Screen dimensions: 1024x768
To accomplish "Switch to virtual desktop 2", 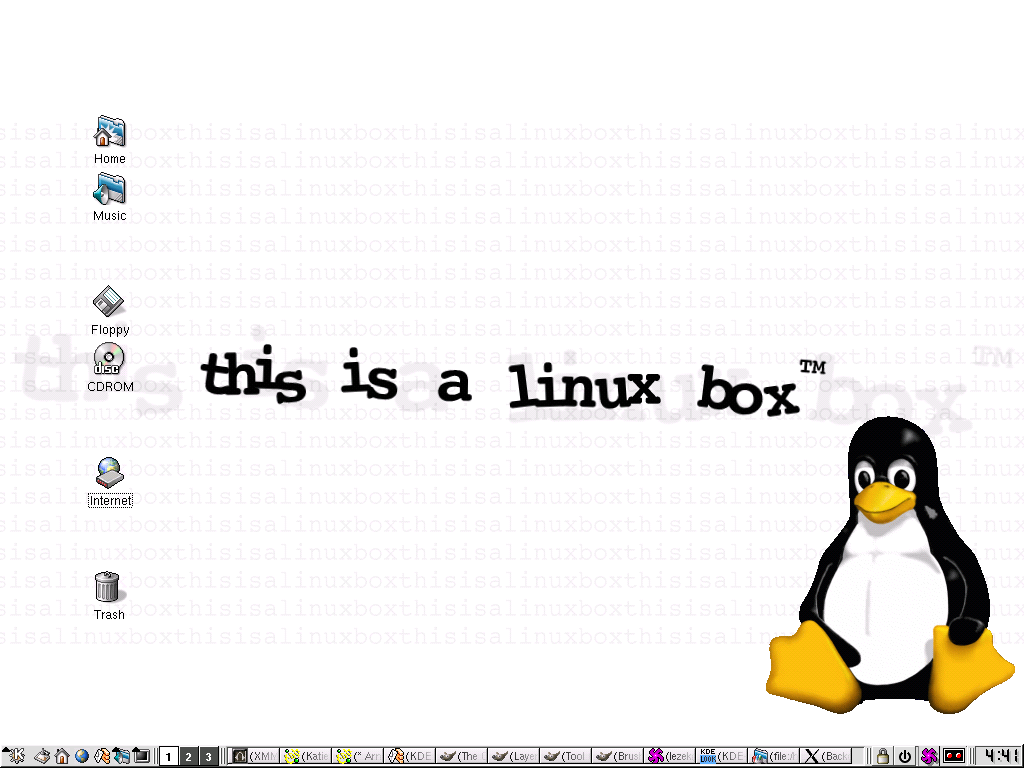I will pos(188,756).
